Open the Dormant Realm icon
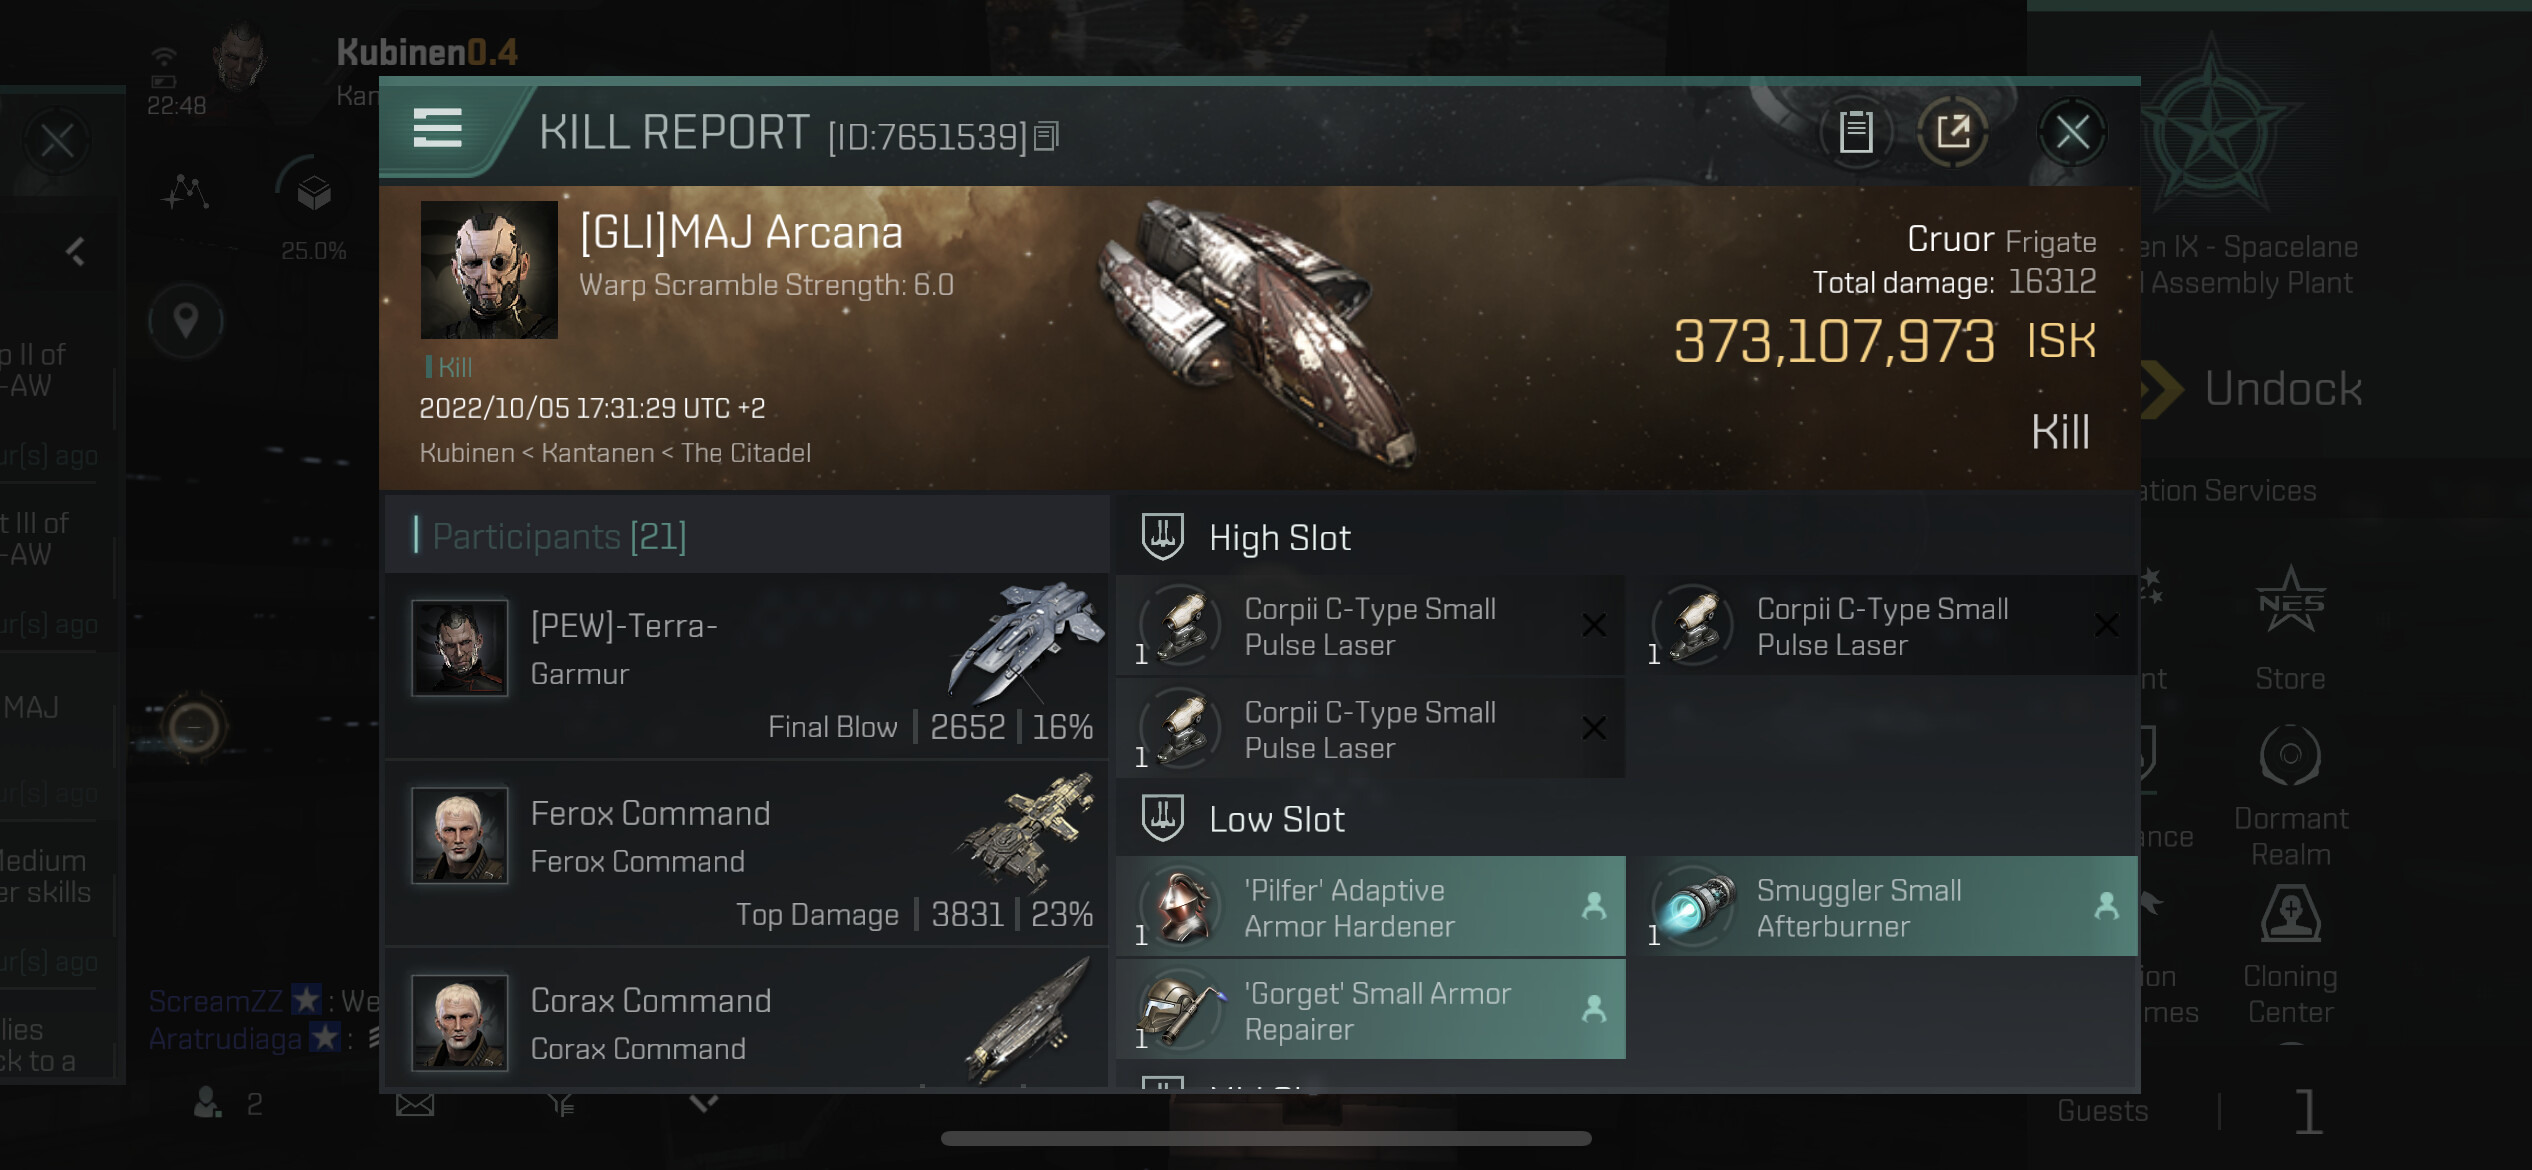 tap(2291, 797)
